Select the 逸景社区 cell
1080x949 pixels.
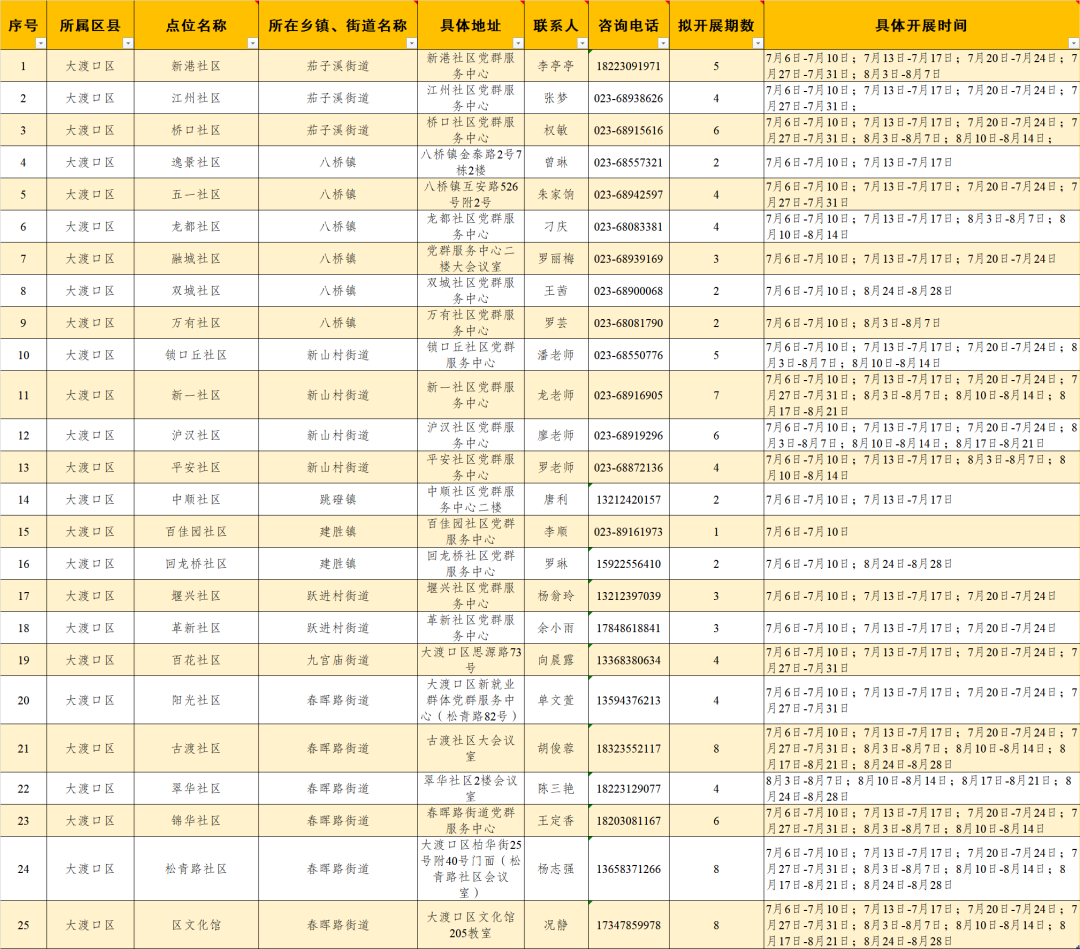point(196,163)
